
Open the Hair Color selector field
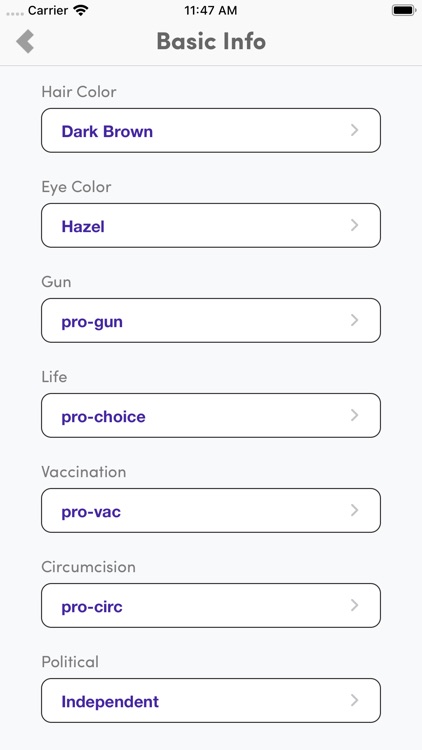[211, 130]
